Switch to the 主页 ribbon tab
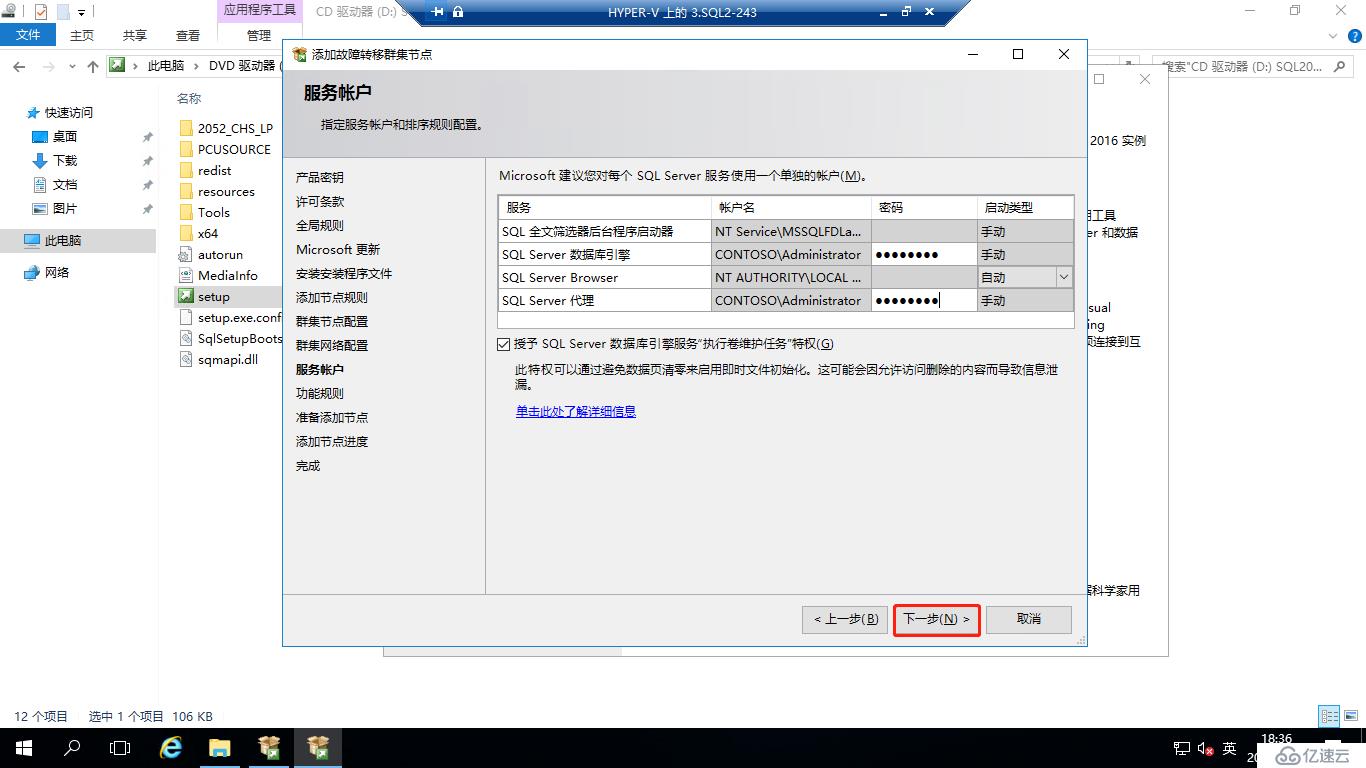1366x768 pixels. pyautogui.click(x=82, y=35)
